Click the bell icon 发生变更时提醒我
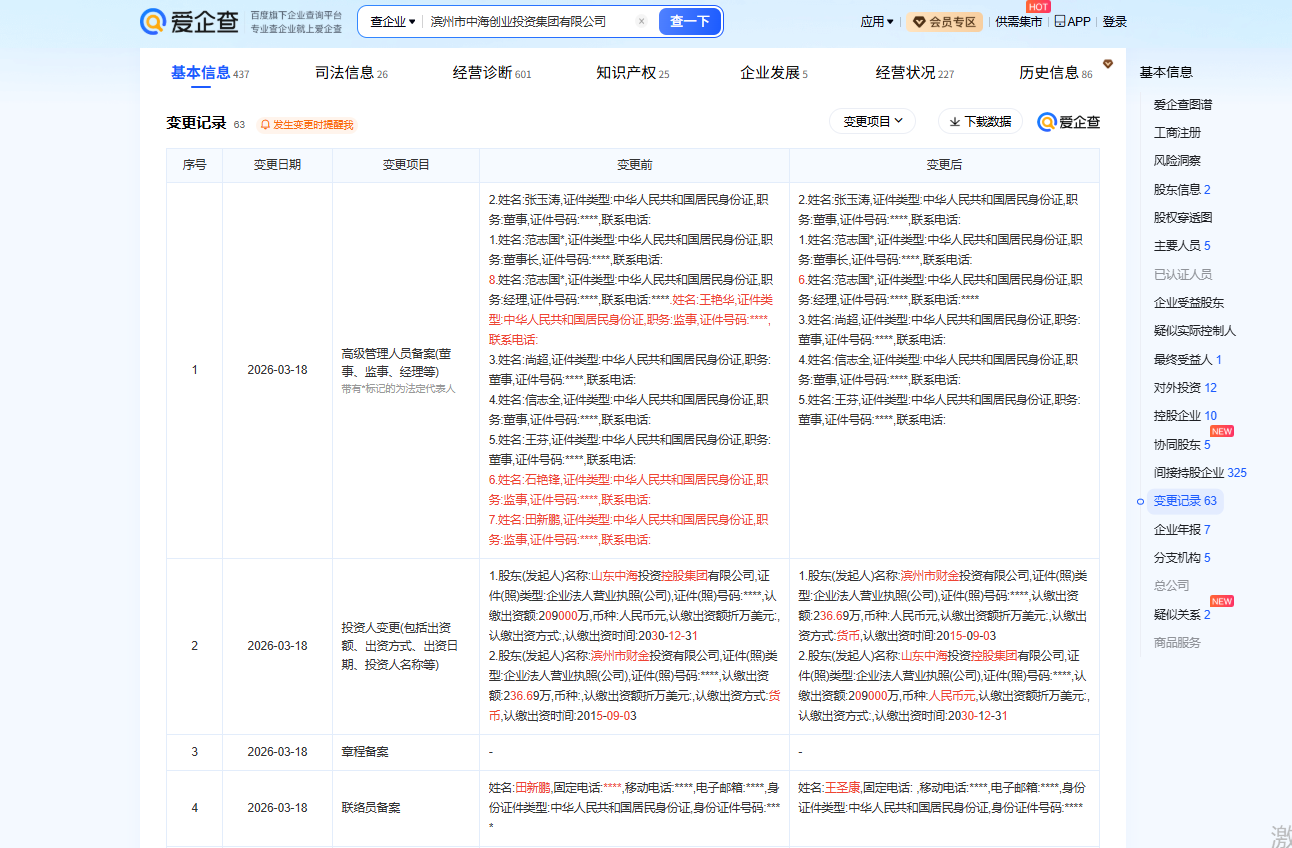The image size is (1292, 848). click(x=265, y=125)
